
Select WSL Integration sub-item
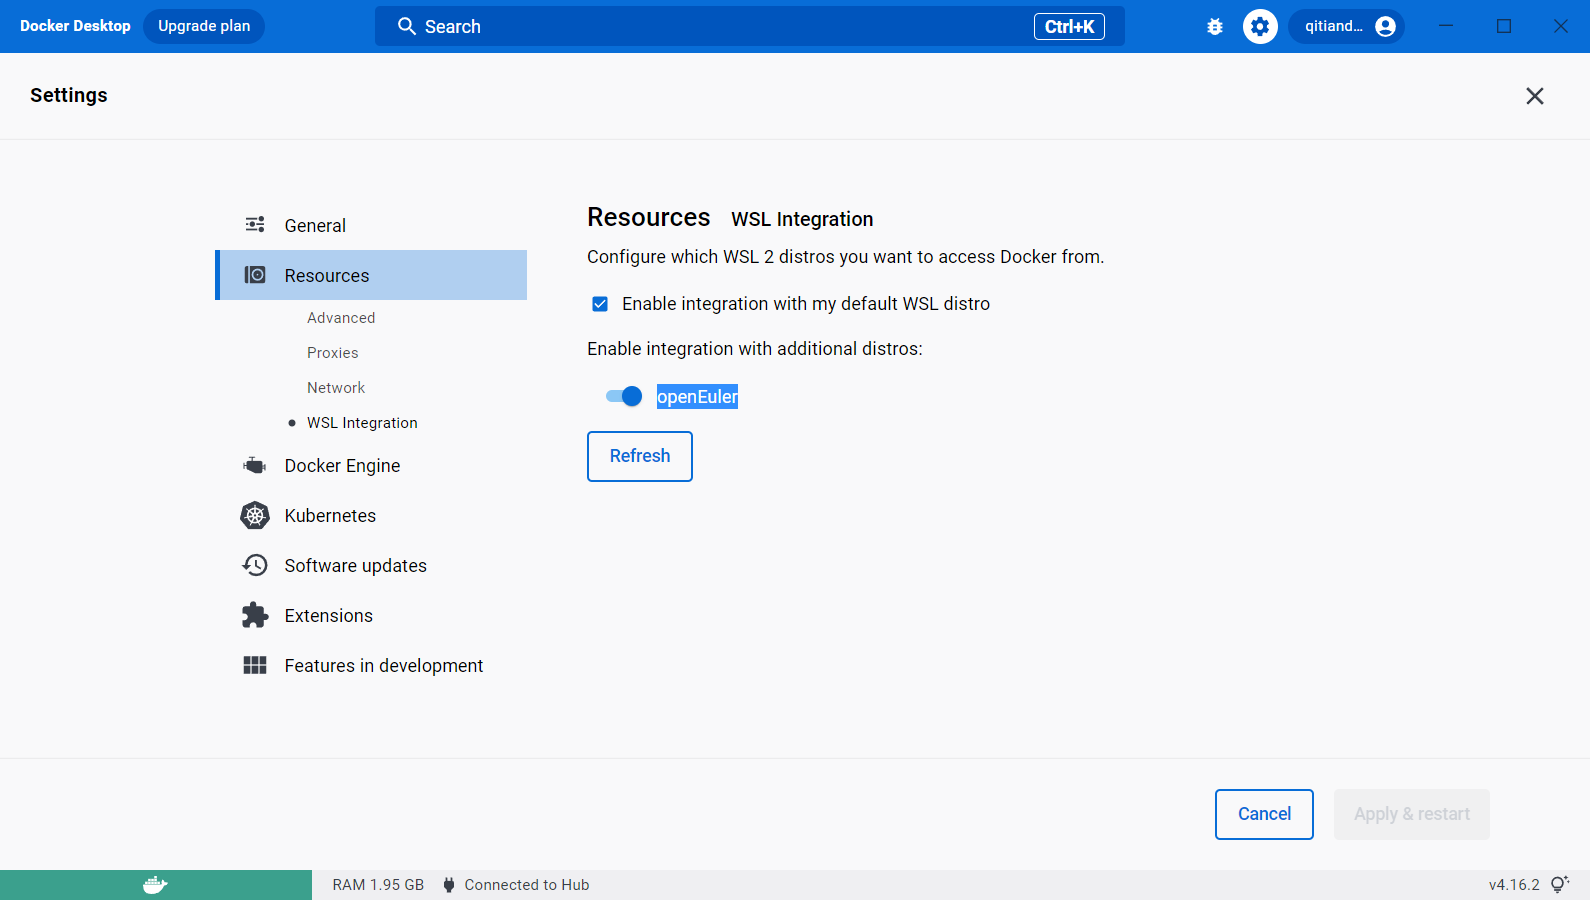point(362,423)
